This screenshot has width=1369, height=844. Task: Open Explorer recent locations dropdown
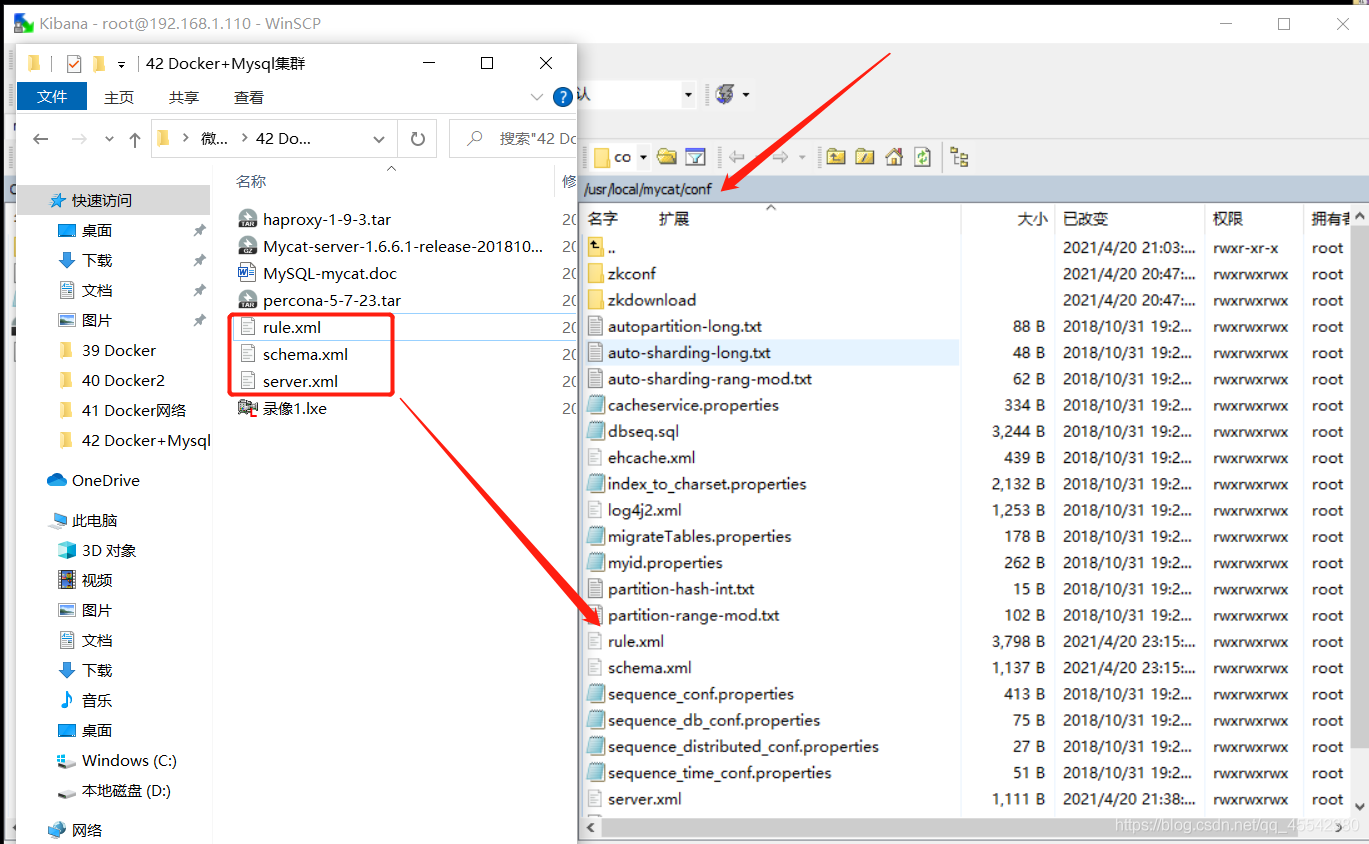109,140
